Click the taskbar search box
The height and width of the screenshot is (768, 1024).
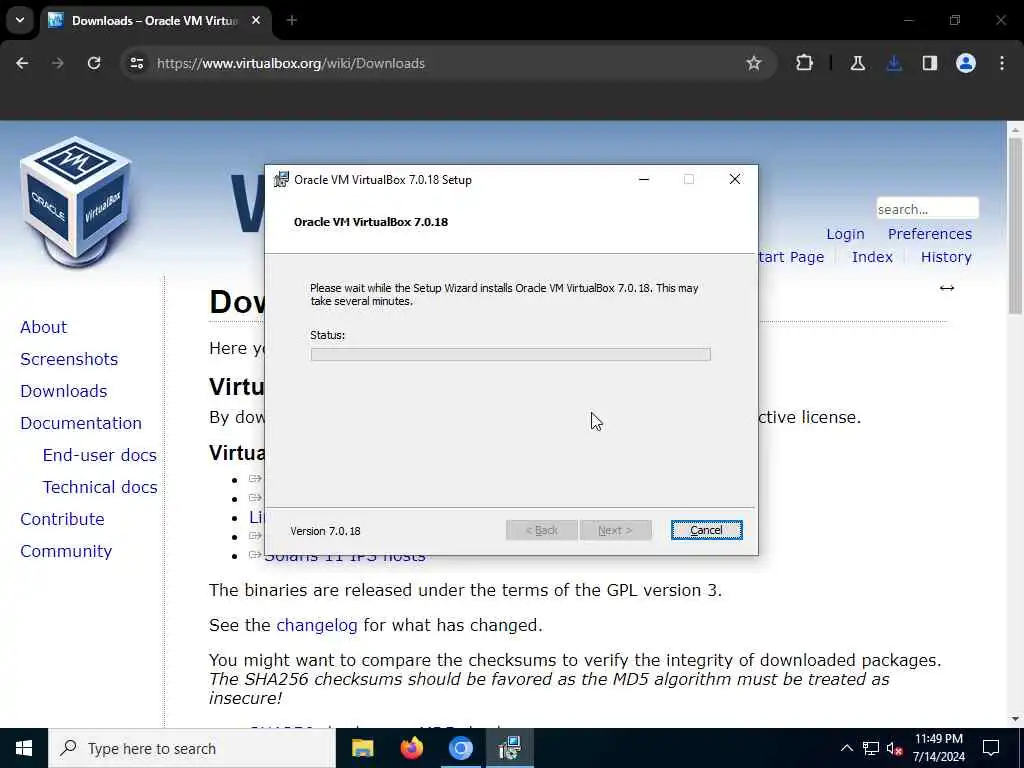(x=192, y=748)
